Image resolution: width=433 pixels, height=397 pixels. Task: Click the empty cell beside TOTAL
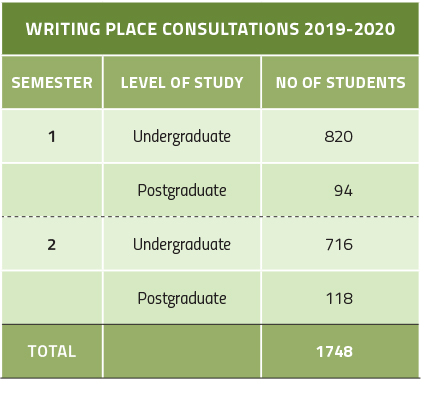click(182, 351)
